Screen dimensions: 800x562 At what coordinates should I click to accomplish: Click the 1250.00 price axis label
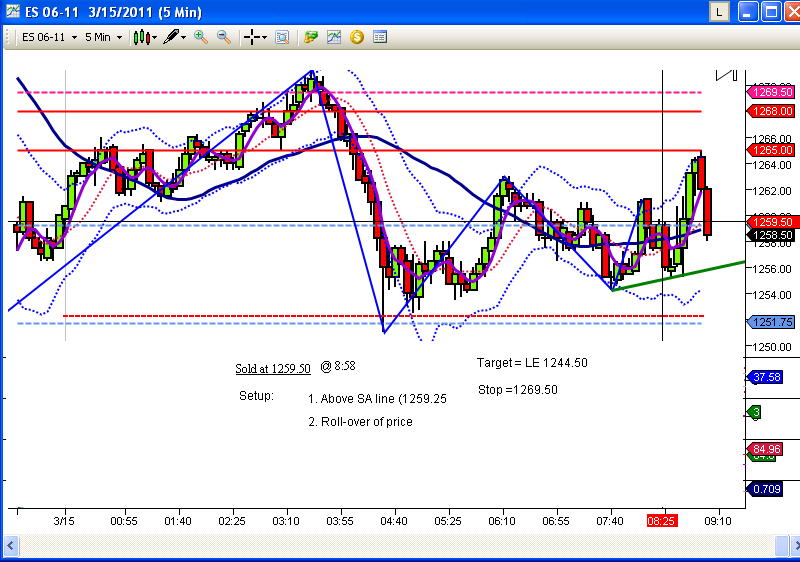(x=771, y=347)
